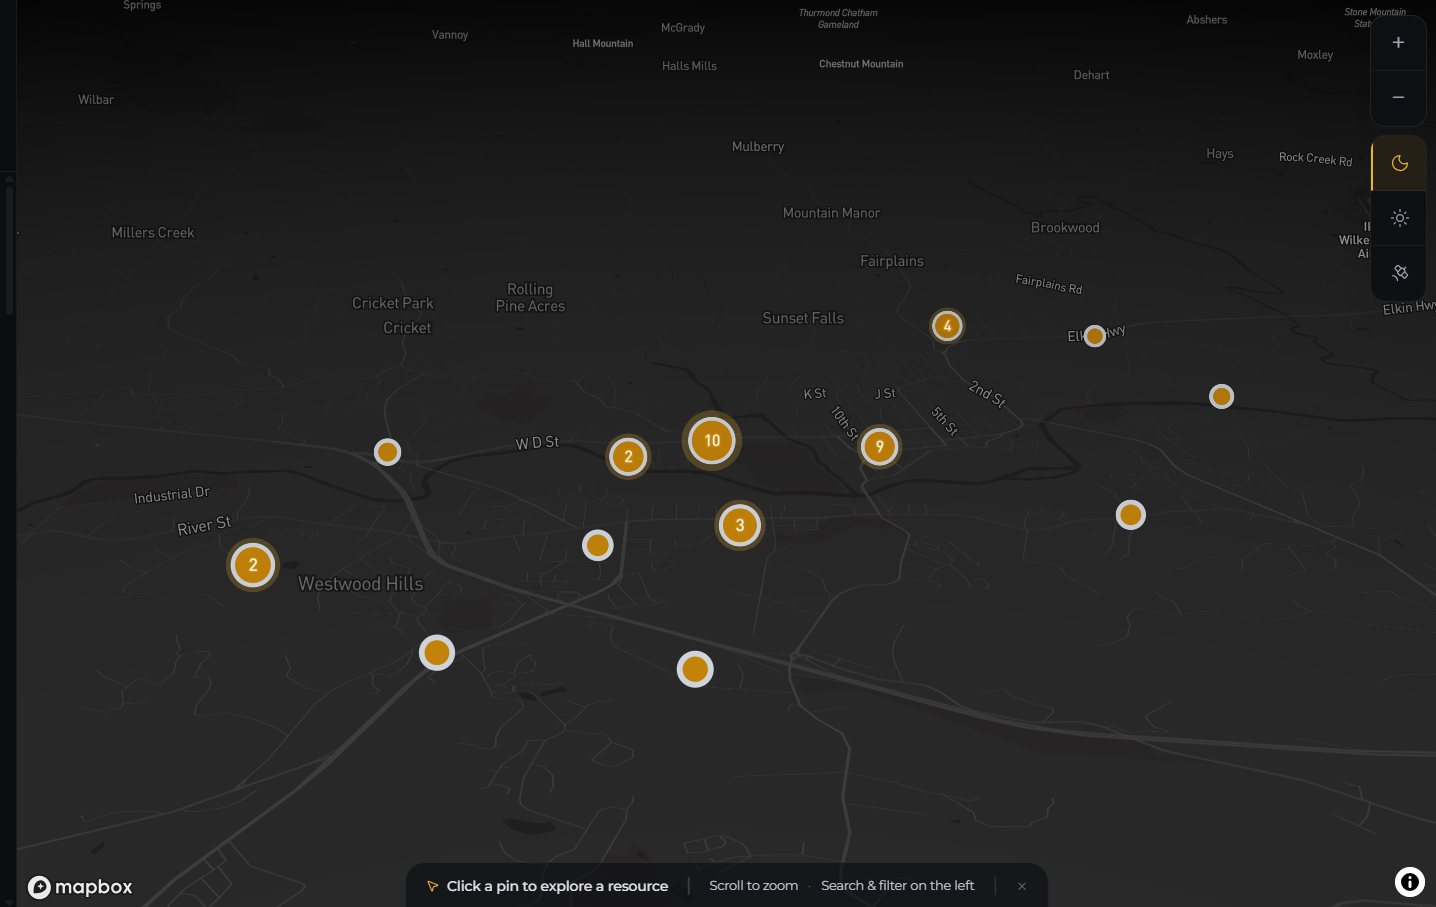Click the Sunset Falls map label
1436x907 pixels.
click(803, 318)
